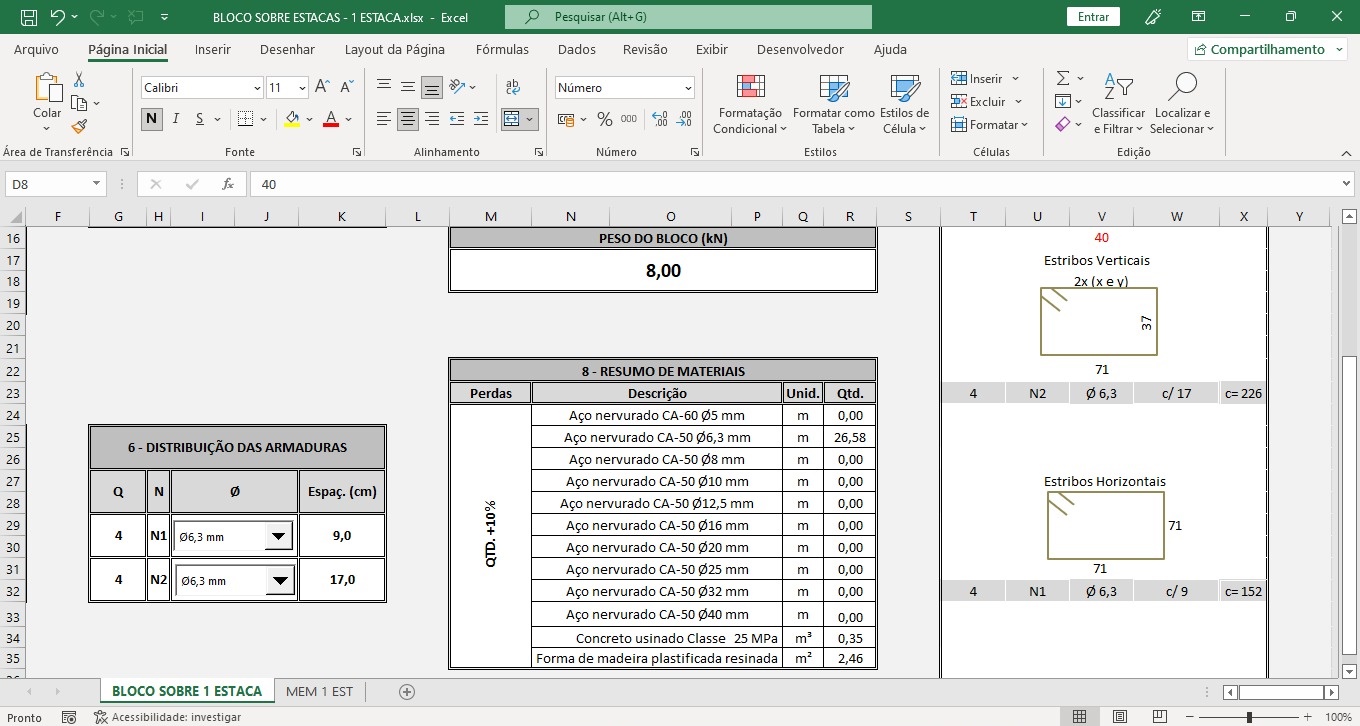
Task: Click the Entrar sign-in button
Action: (x=1093, y=17)
